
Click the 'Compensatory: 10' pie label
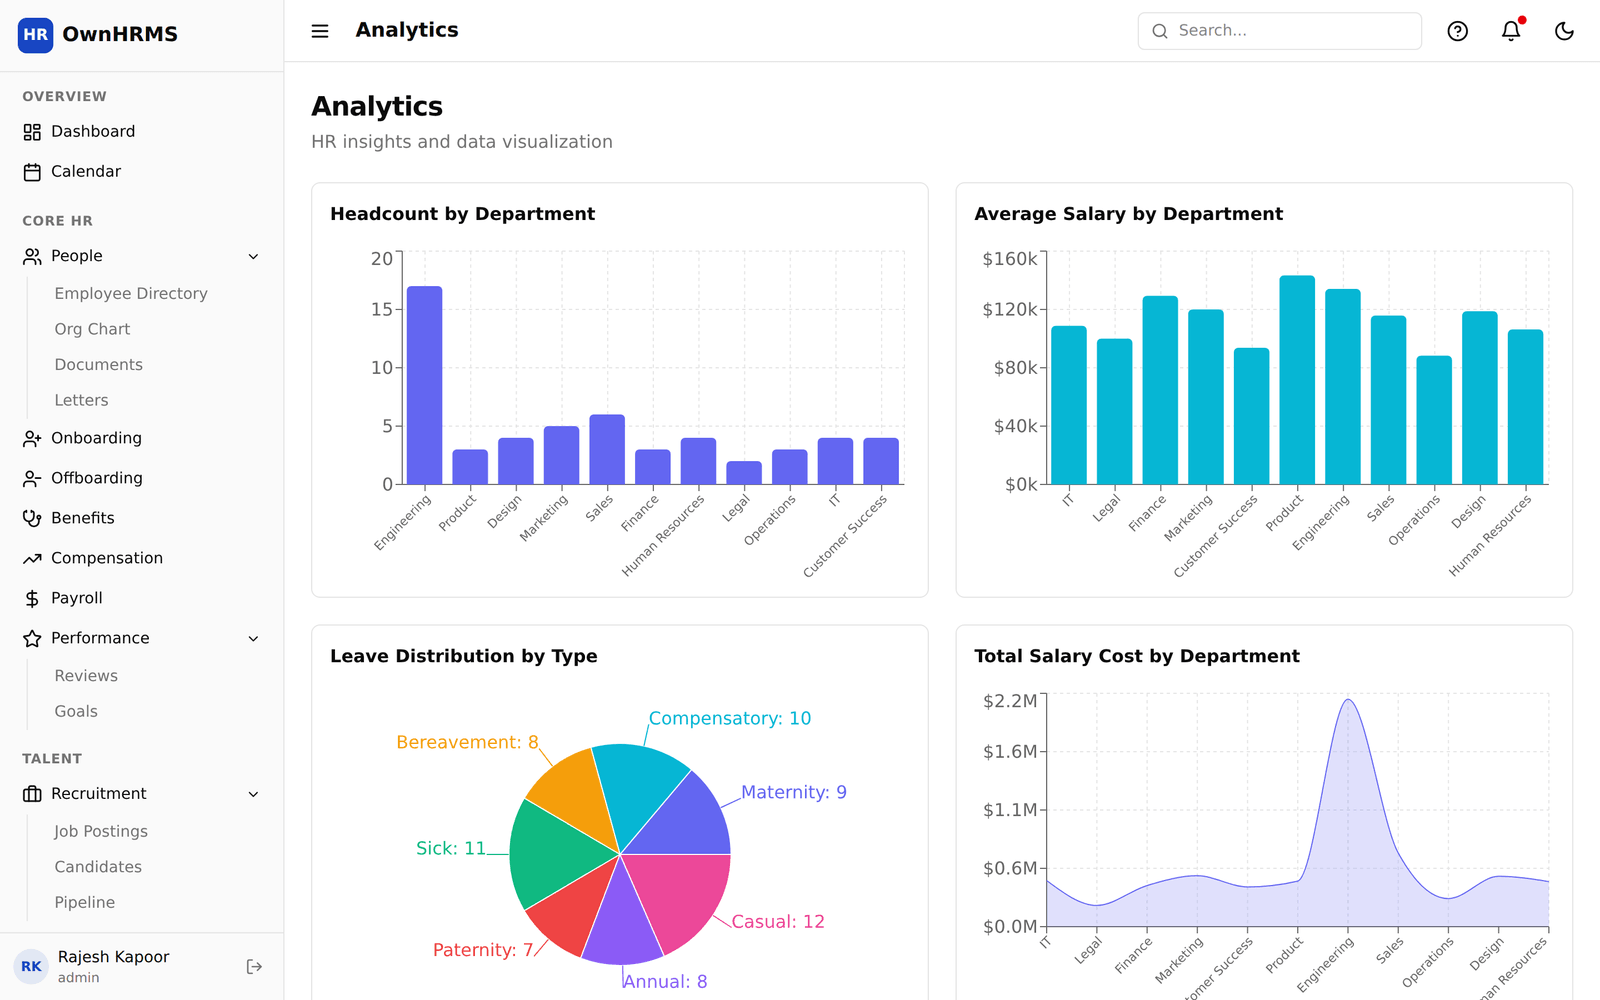pyautogui.click(x=730, y=719)
